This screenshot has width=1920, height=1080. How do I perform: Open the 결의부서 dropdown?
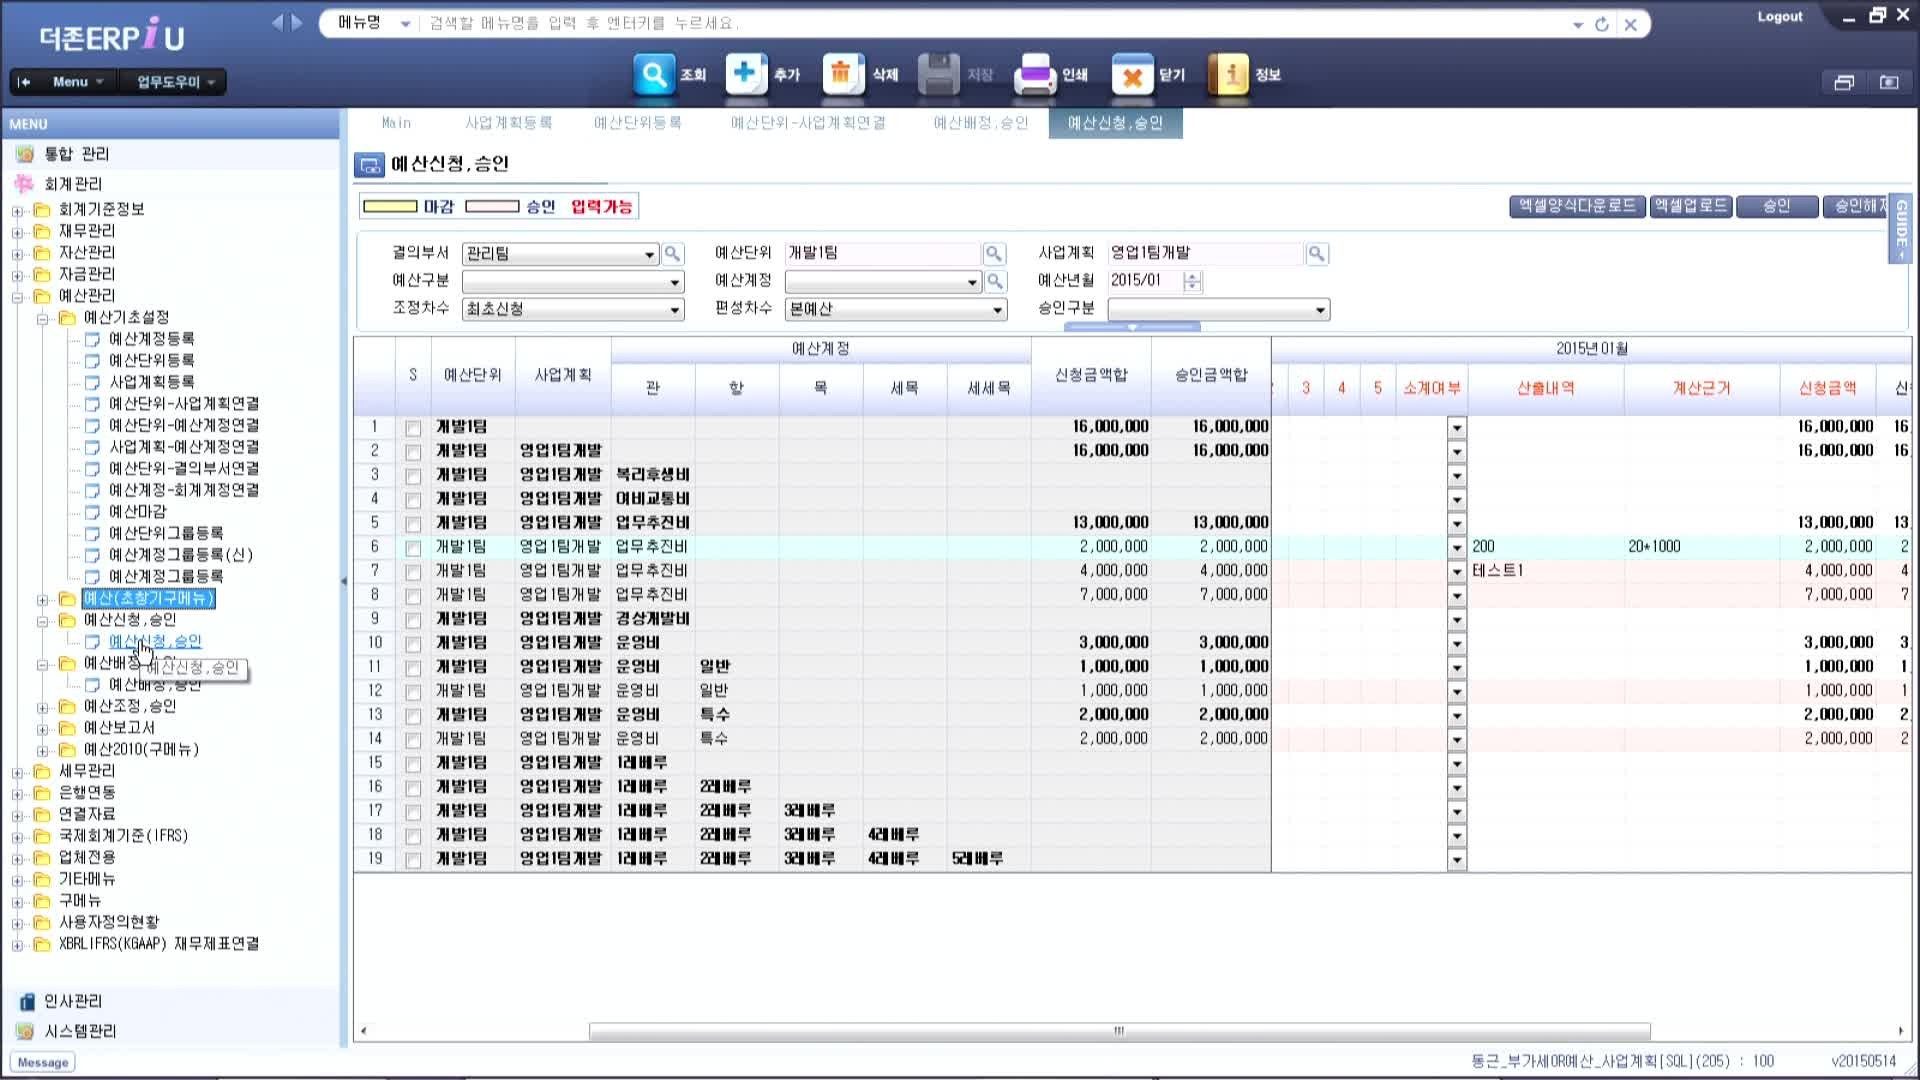[x=649, y=255]
